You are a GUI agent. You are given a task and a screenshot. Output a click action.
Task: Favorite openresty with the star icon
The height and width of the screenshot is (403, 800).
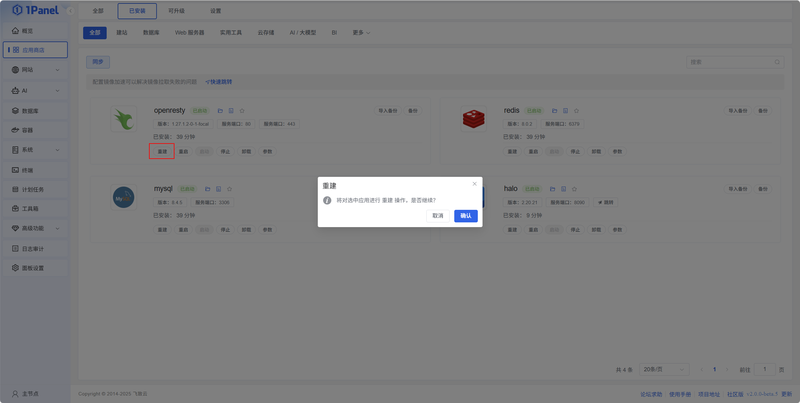pyautogui.click(x=242, y=111)
